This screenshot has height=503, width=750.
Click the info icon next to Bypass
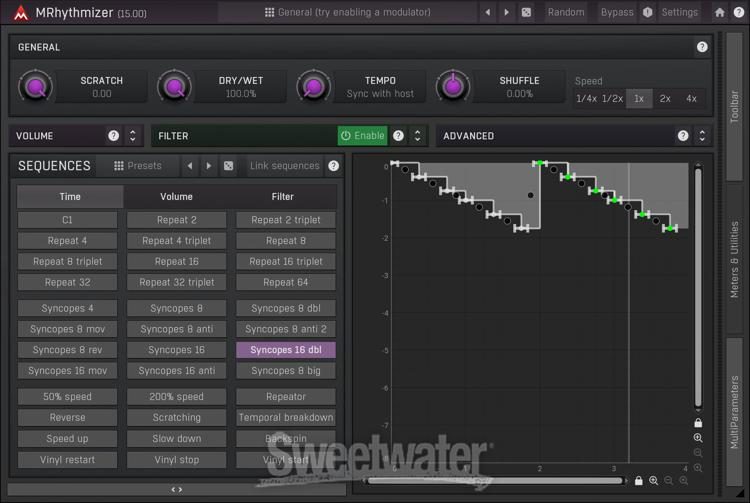pos(648,12)
